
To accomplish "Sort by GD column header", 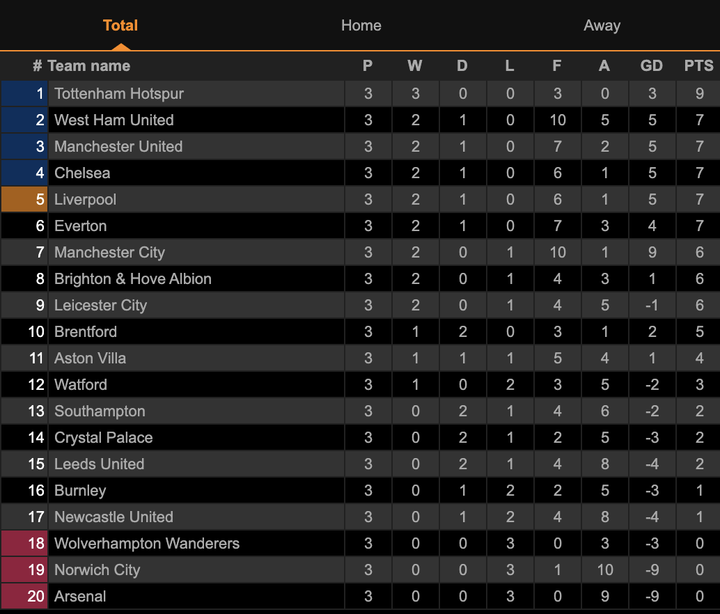I will pos(651,66).
